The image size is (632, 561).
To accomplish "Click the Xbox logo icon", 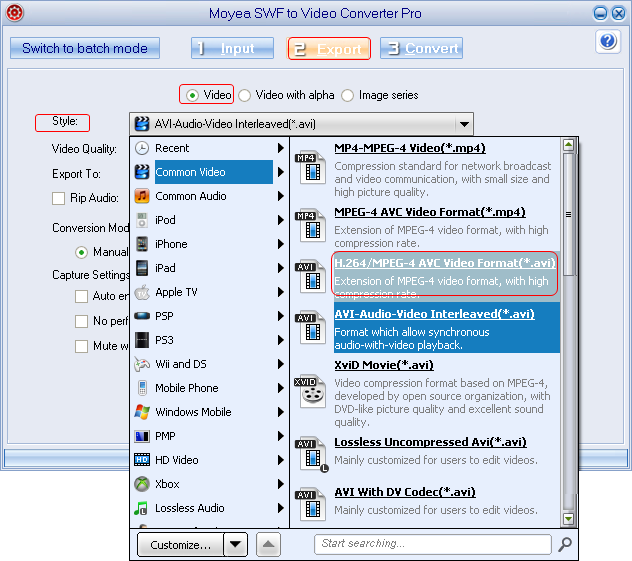I will (142, 484).
